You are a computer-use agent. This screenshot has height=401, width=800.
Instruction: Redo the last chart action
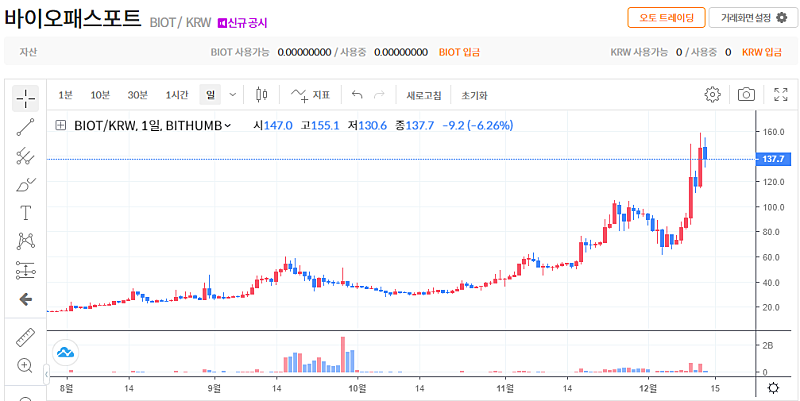(379, 95)
